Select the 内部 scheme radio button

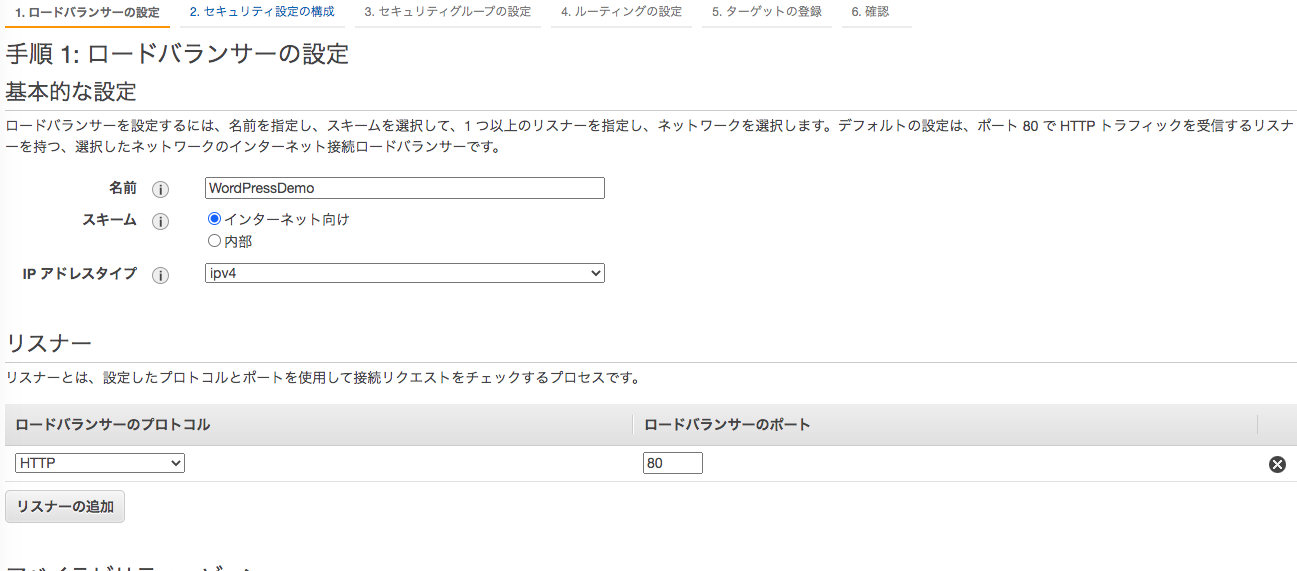214,240
